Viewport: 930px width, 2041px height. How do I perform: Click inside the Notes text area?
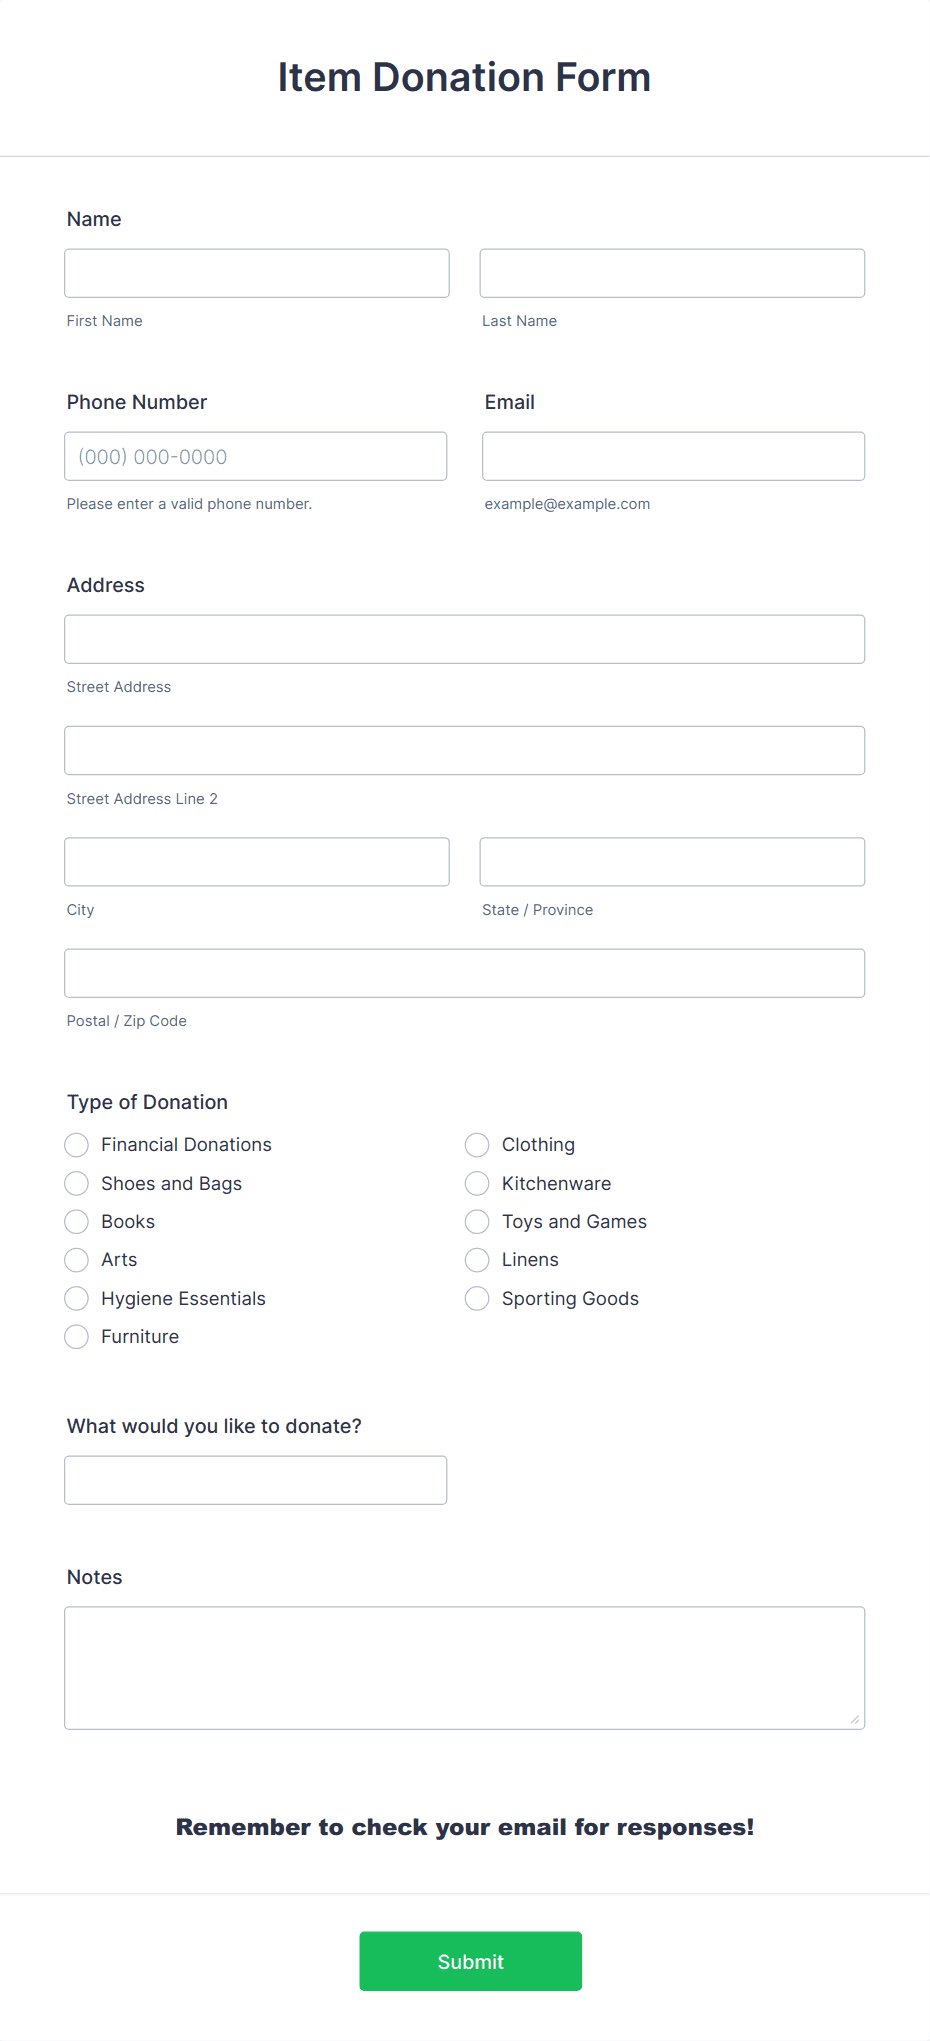point(465,1668)
